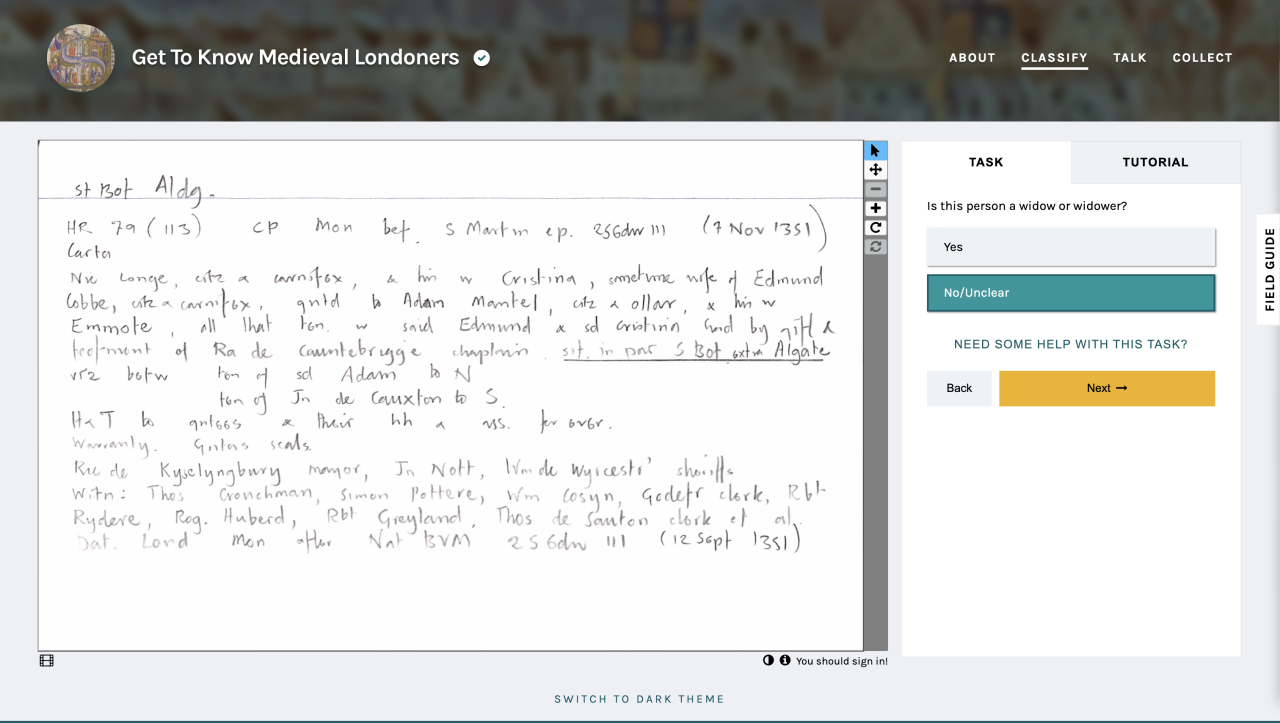Screen dimensions: 1280x723
Task: Open the Field Guide side tab
Action: click(x=1269, y=269)
